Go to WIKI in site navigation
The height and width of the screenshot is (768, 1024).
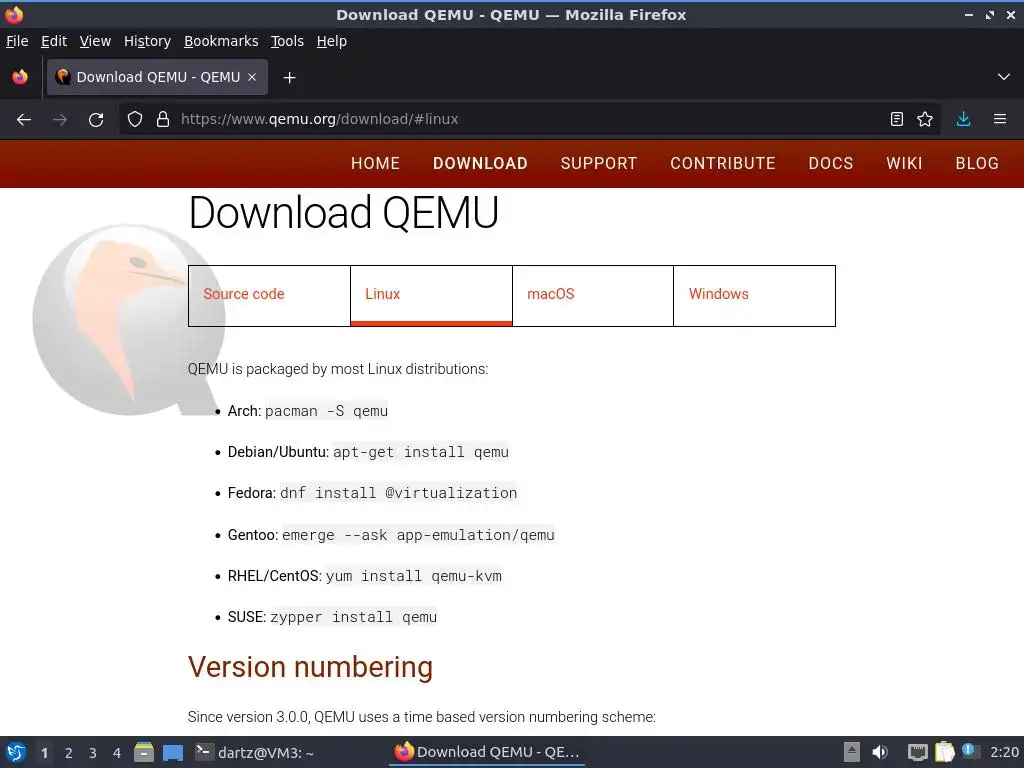point(904,163)
